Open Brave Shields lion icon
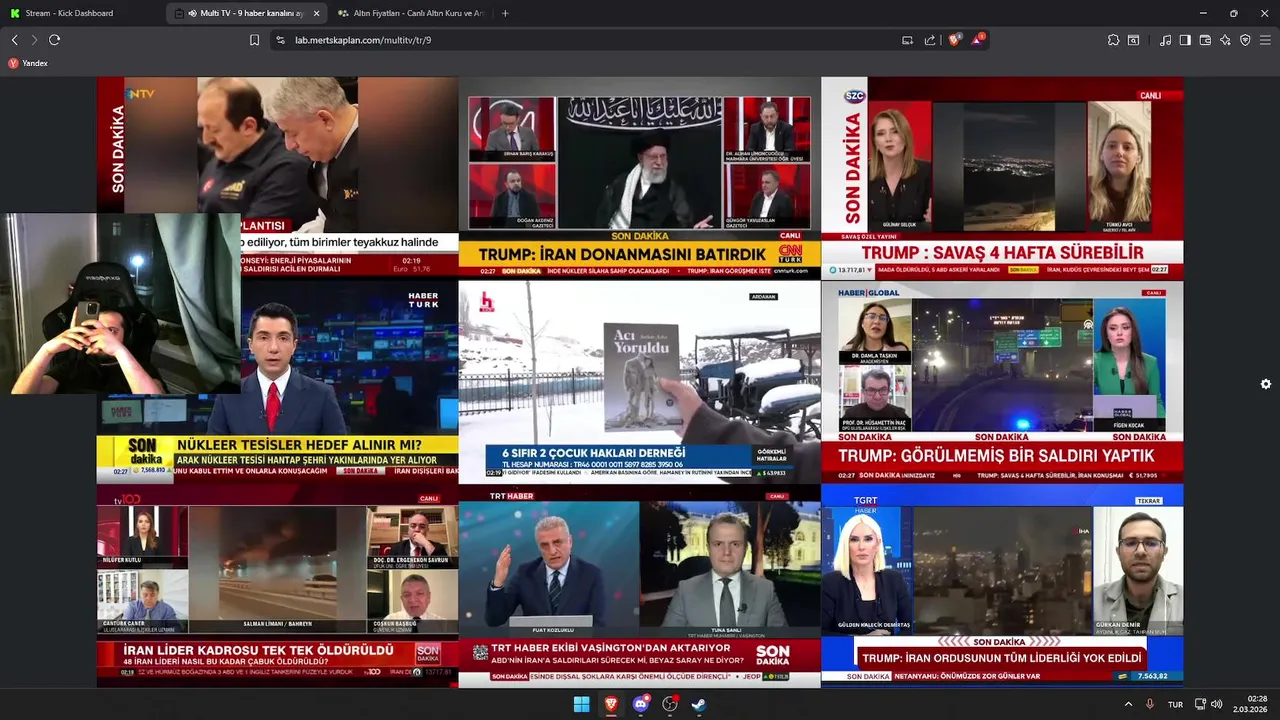1280x720 pixels. tap(954, 40)
